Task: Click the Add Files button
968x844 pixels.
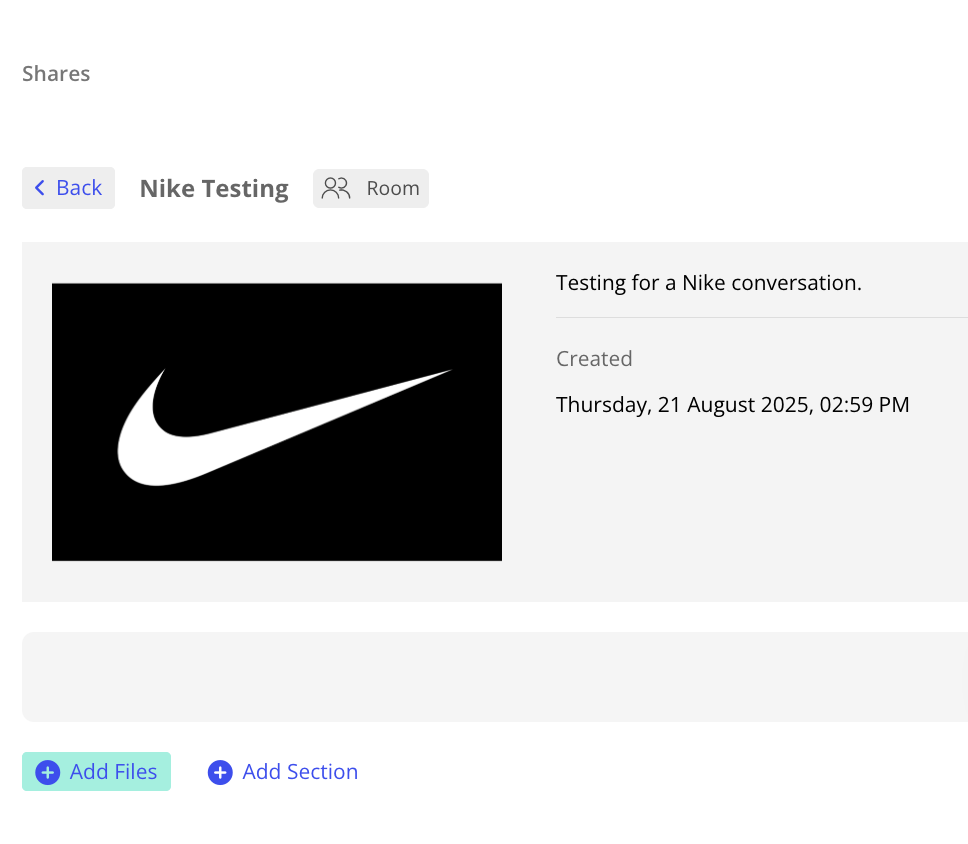Action: click(96, 771)
